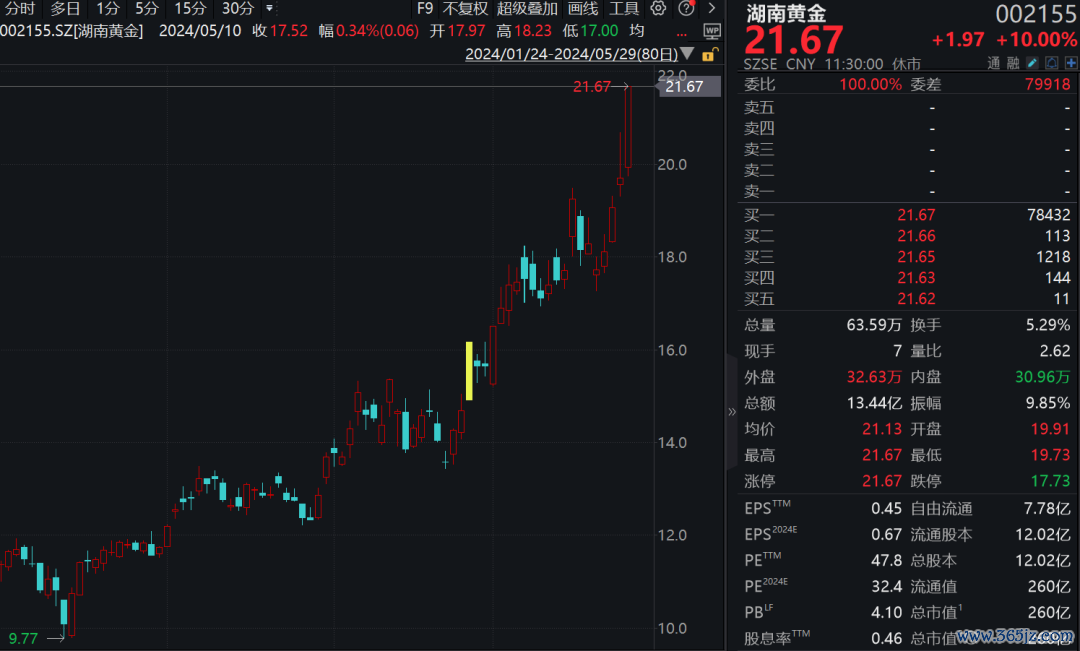The height and width of the screenshot is (651, 1080).
Task: Click EPS TTM value 0.45
Action: pos(886,508)
